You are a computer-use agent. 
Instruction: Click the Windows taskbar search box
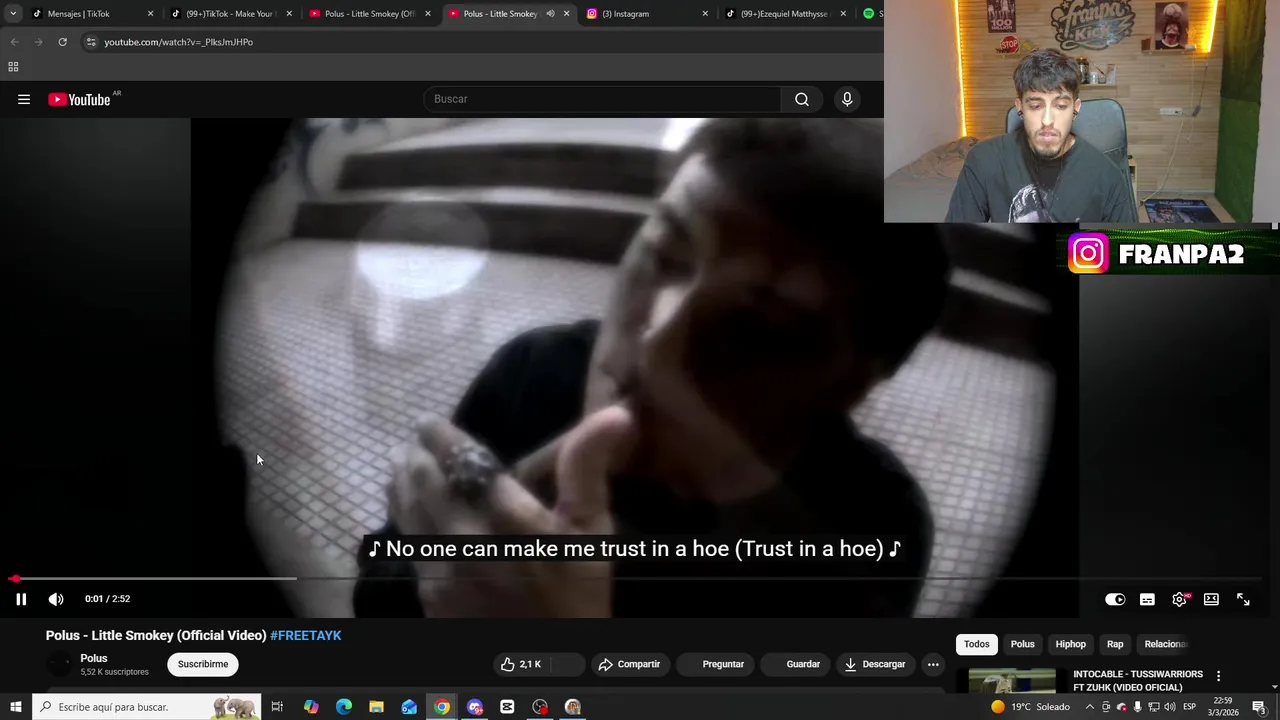tap(148, 707)
